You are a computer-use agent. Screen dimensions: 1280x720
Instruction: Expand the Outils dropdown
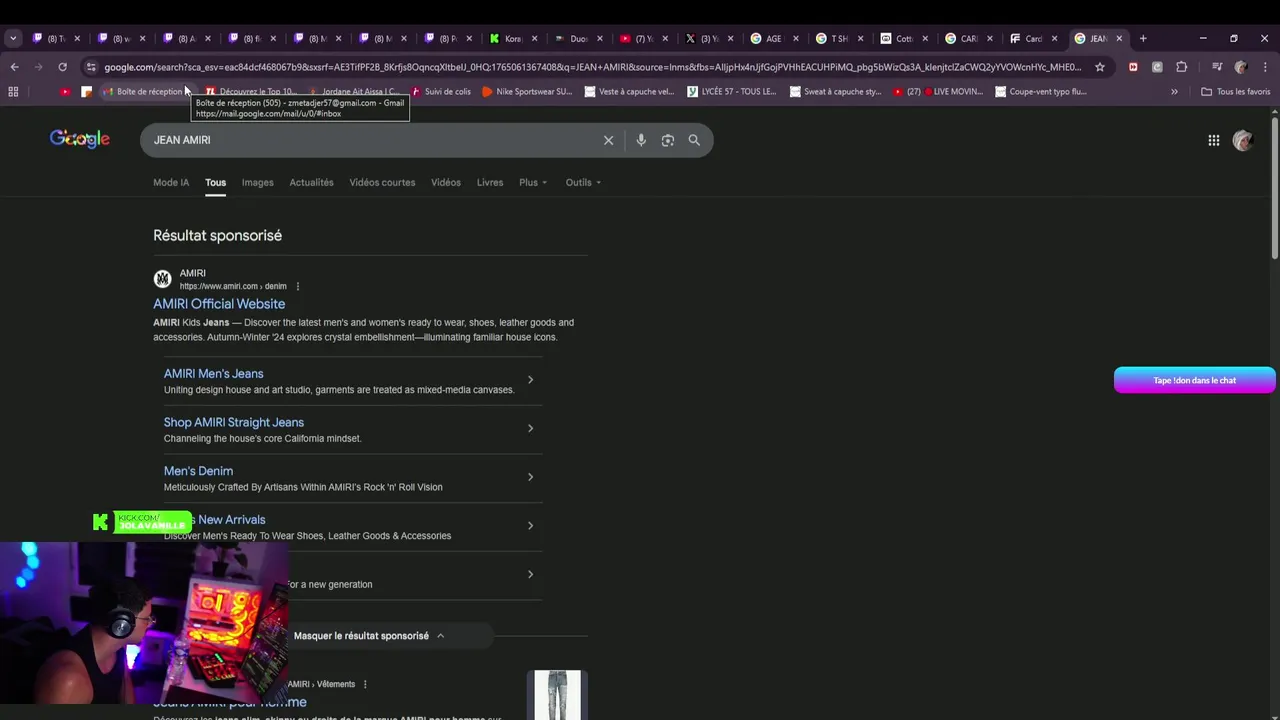click(584, 182)
